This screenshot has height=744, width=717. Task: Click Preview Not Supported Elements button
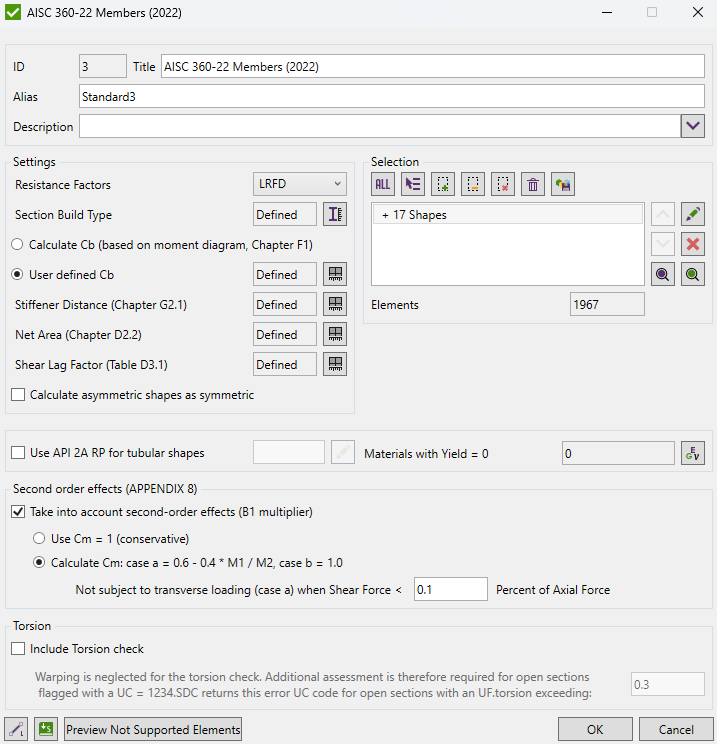153,730
